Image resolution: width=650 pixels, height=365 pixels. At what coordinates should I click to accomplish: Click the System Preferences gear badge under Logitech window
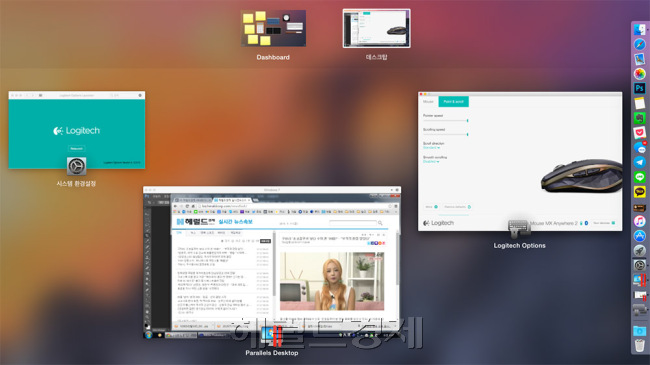click(76, 166)
